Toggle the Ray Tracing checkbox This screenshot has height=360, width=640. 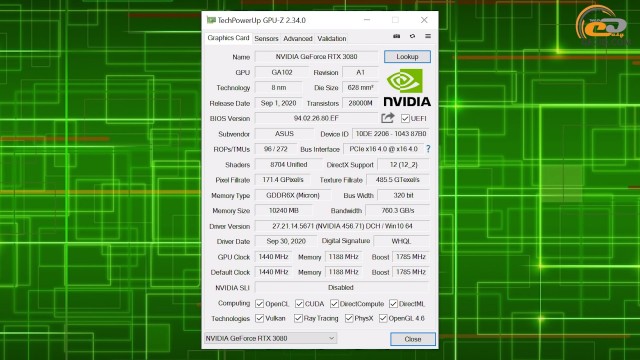[298, 318]
